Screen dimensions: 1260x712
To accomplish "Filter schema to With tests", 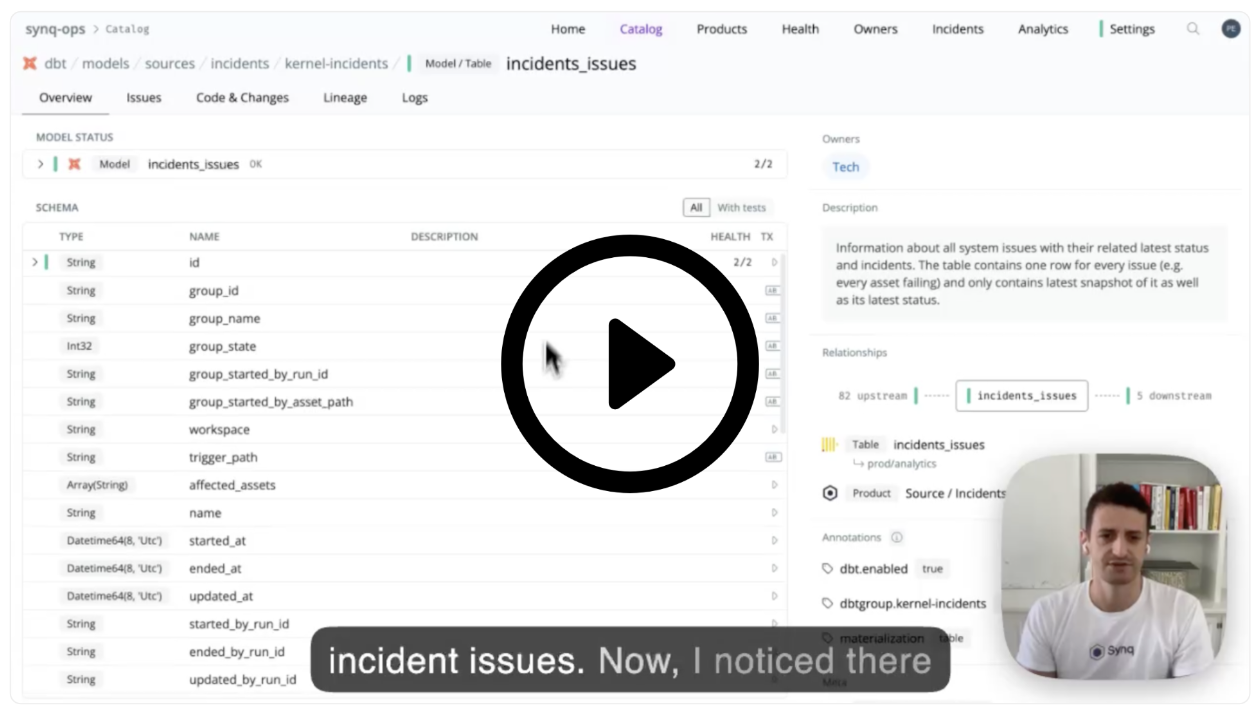I will click(741, 207).
